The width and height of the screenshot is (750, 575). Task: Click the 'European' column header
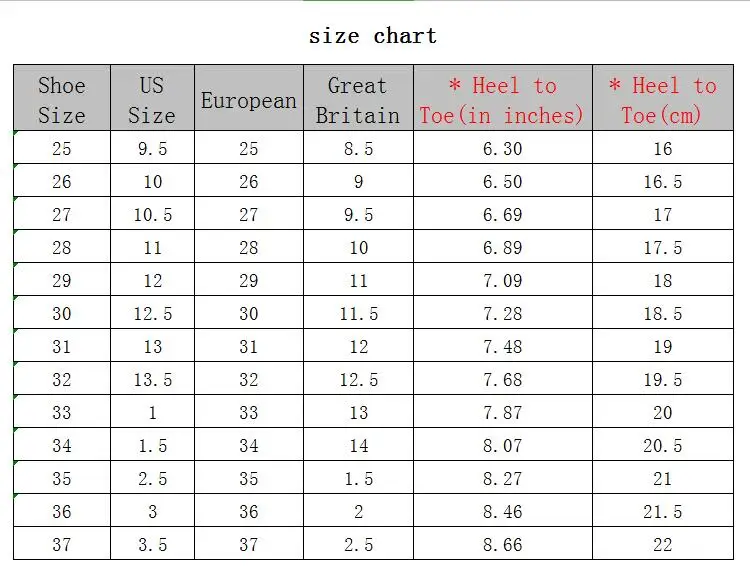pos(249,98)
